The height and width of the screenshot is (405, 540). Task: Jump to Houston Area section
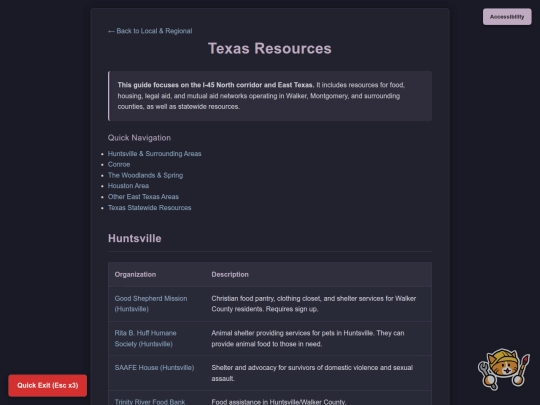128,186
